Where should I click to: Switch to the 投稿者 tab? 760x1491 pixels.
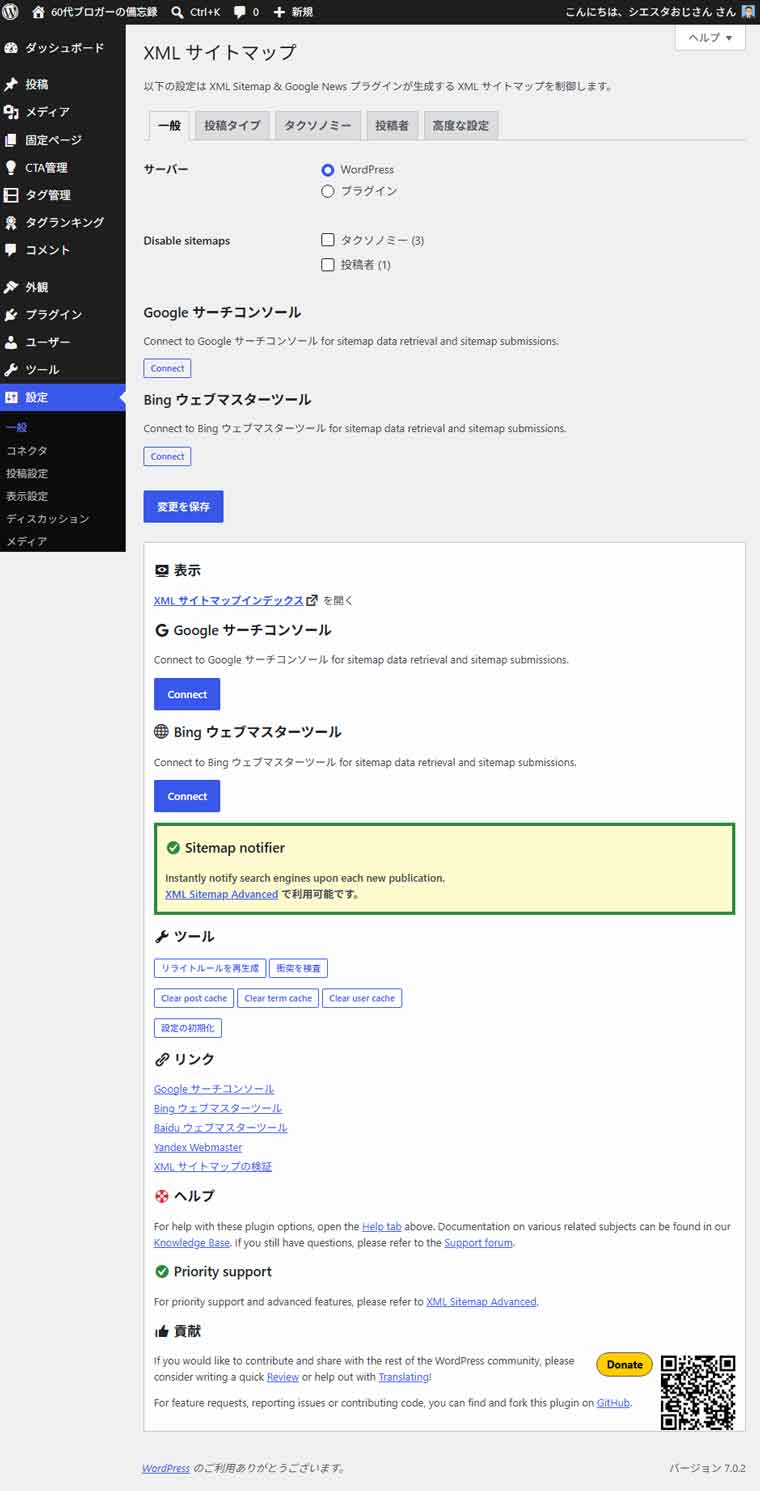pos(392,126)
